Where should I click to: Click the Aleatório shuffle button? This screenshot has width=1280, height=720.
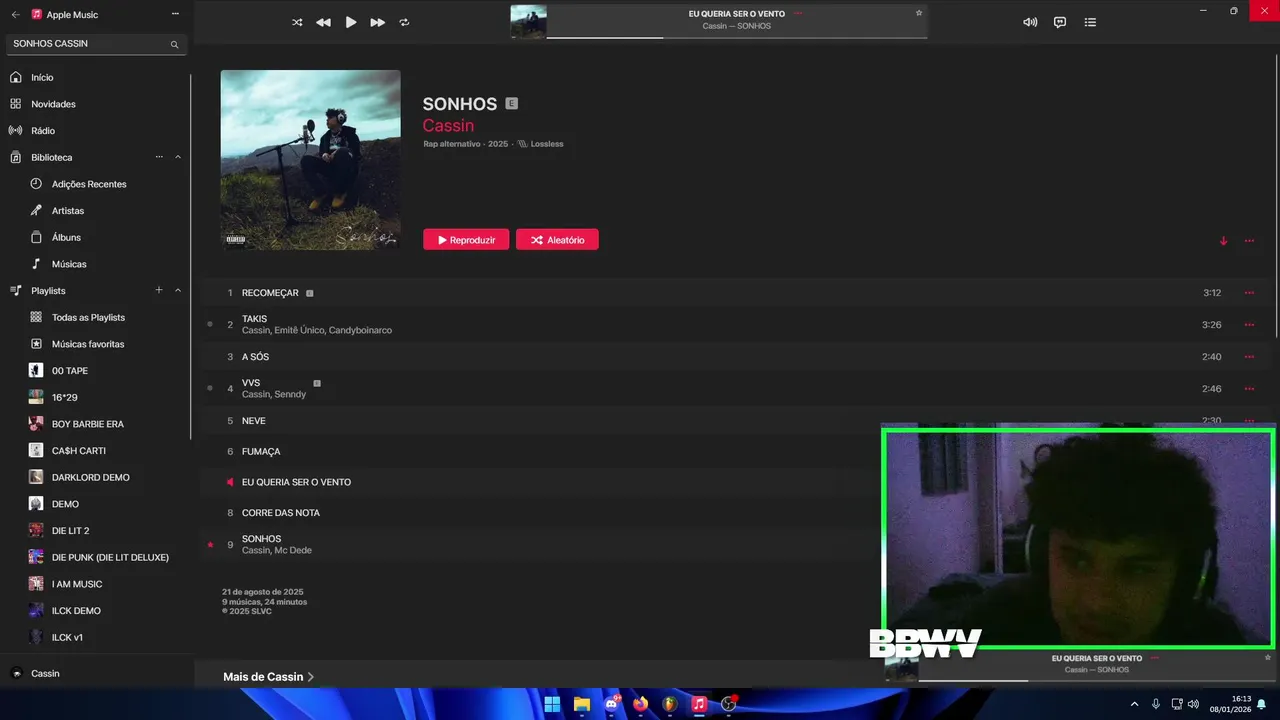coord(557,240)
